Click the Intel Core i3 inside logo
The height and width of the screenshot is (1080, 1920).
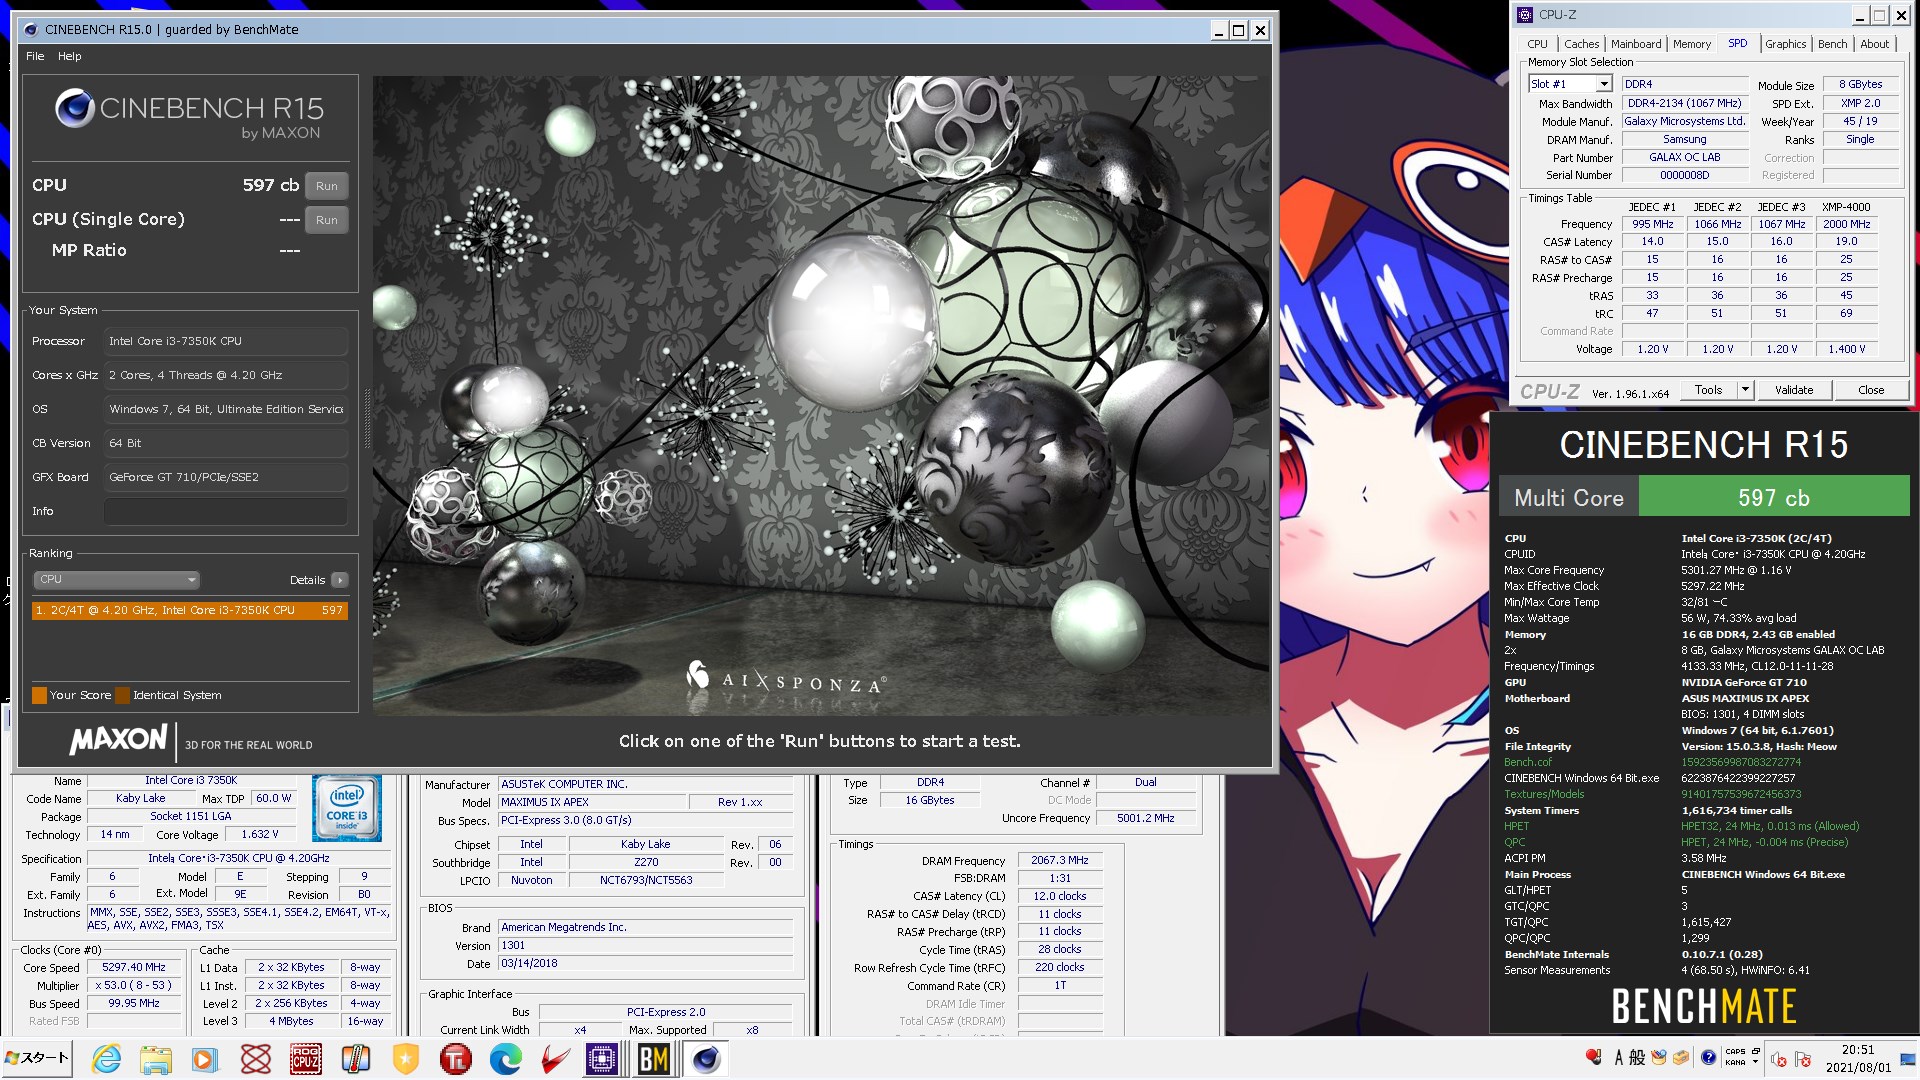point(347,808)
